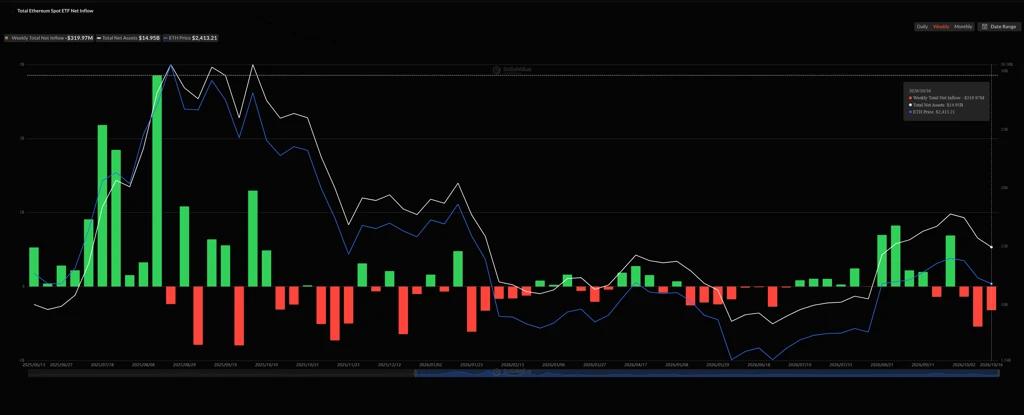Viewport: 1024px width, 415px height.
Task: Toggle the ETH Price legend series
Action: click(x=191, y=38)
